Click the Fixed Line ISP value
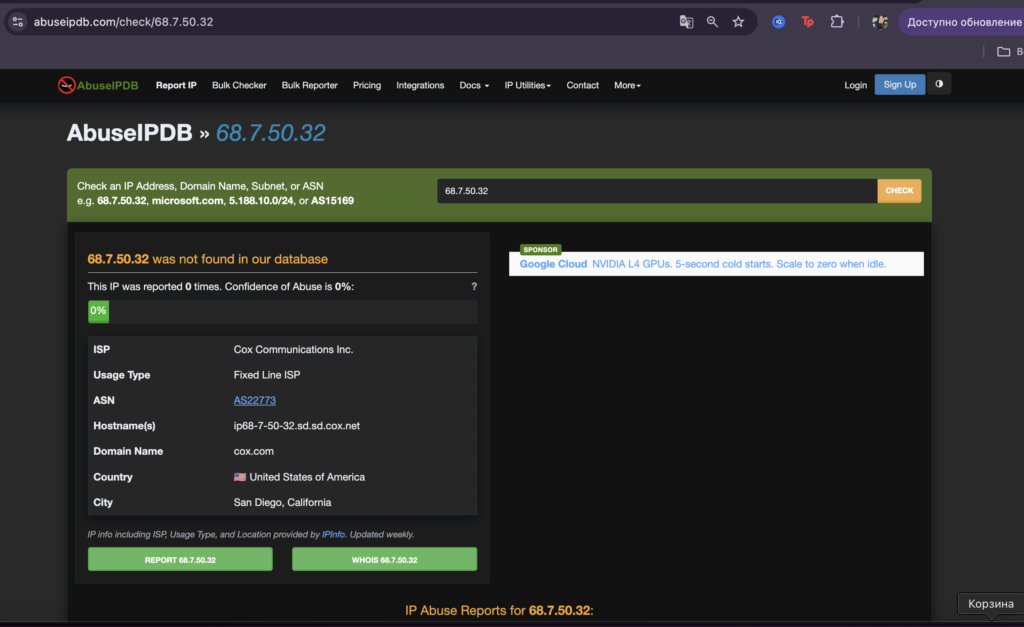 [266, 375]
